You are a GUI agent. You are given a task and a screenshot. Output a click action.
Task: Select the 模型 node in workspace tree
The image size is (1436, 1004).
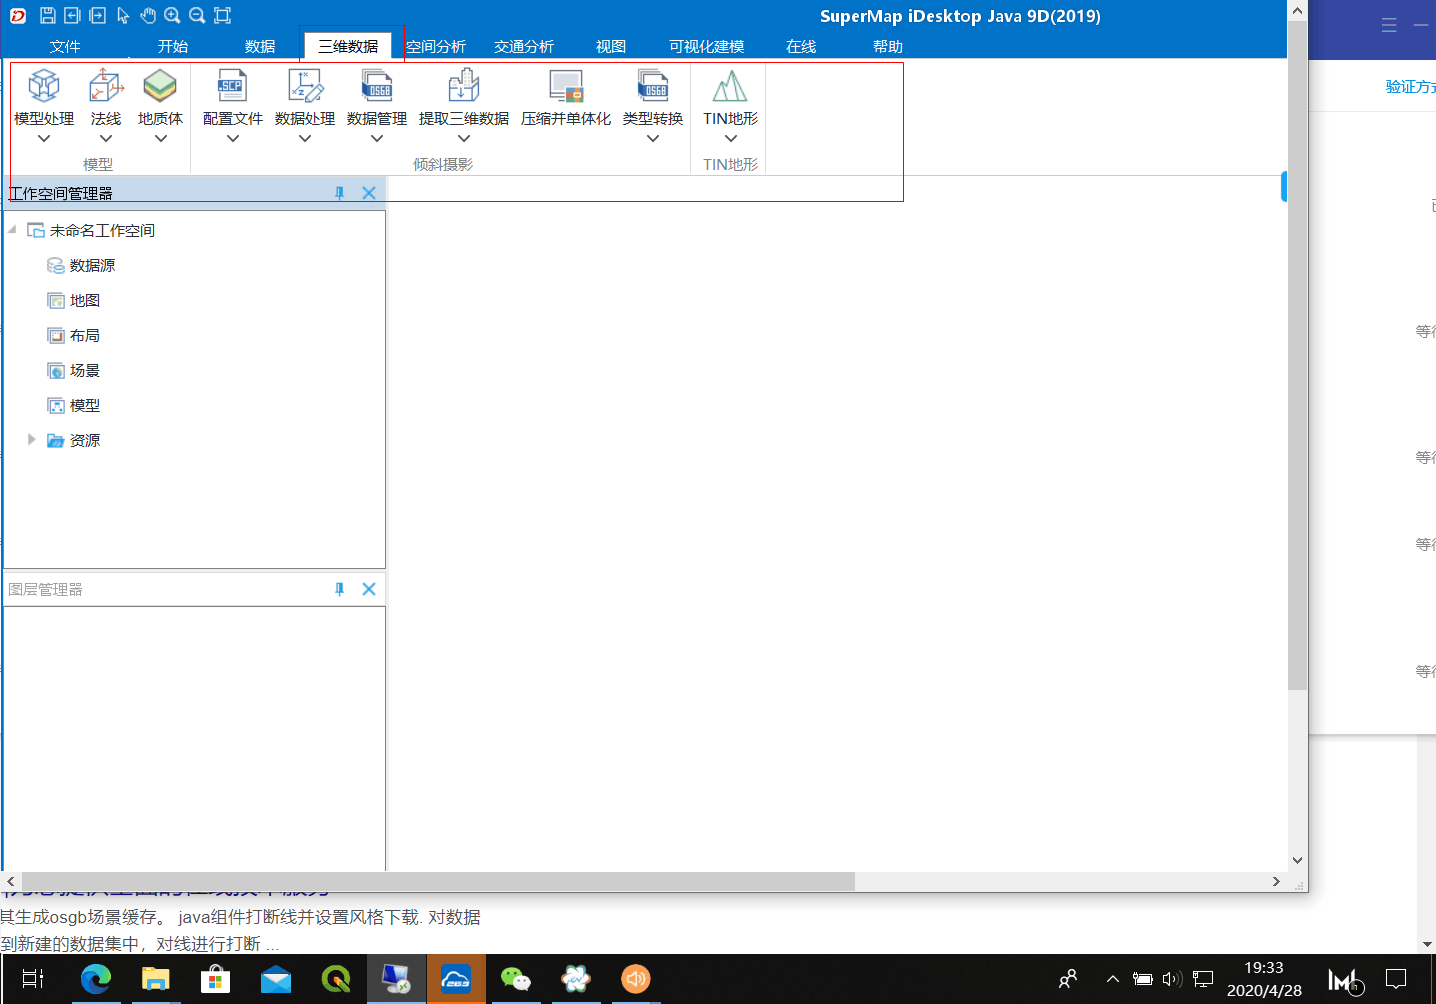pos(85,406)
